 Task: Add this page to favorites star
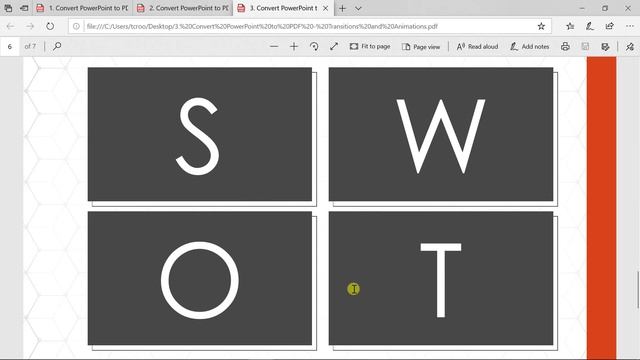click(541, 26)
